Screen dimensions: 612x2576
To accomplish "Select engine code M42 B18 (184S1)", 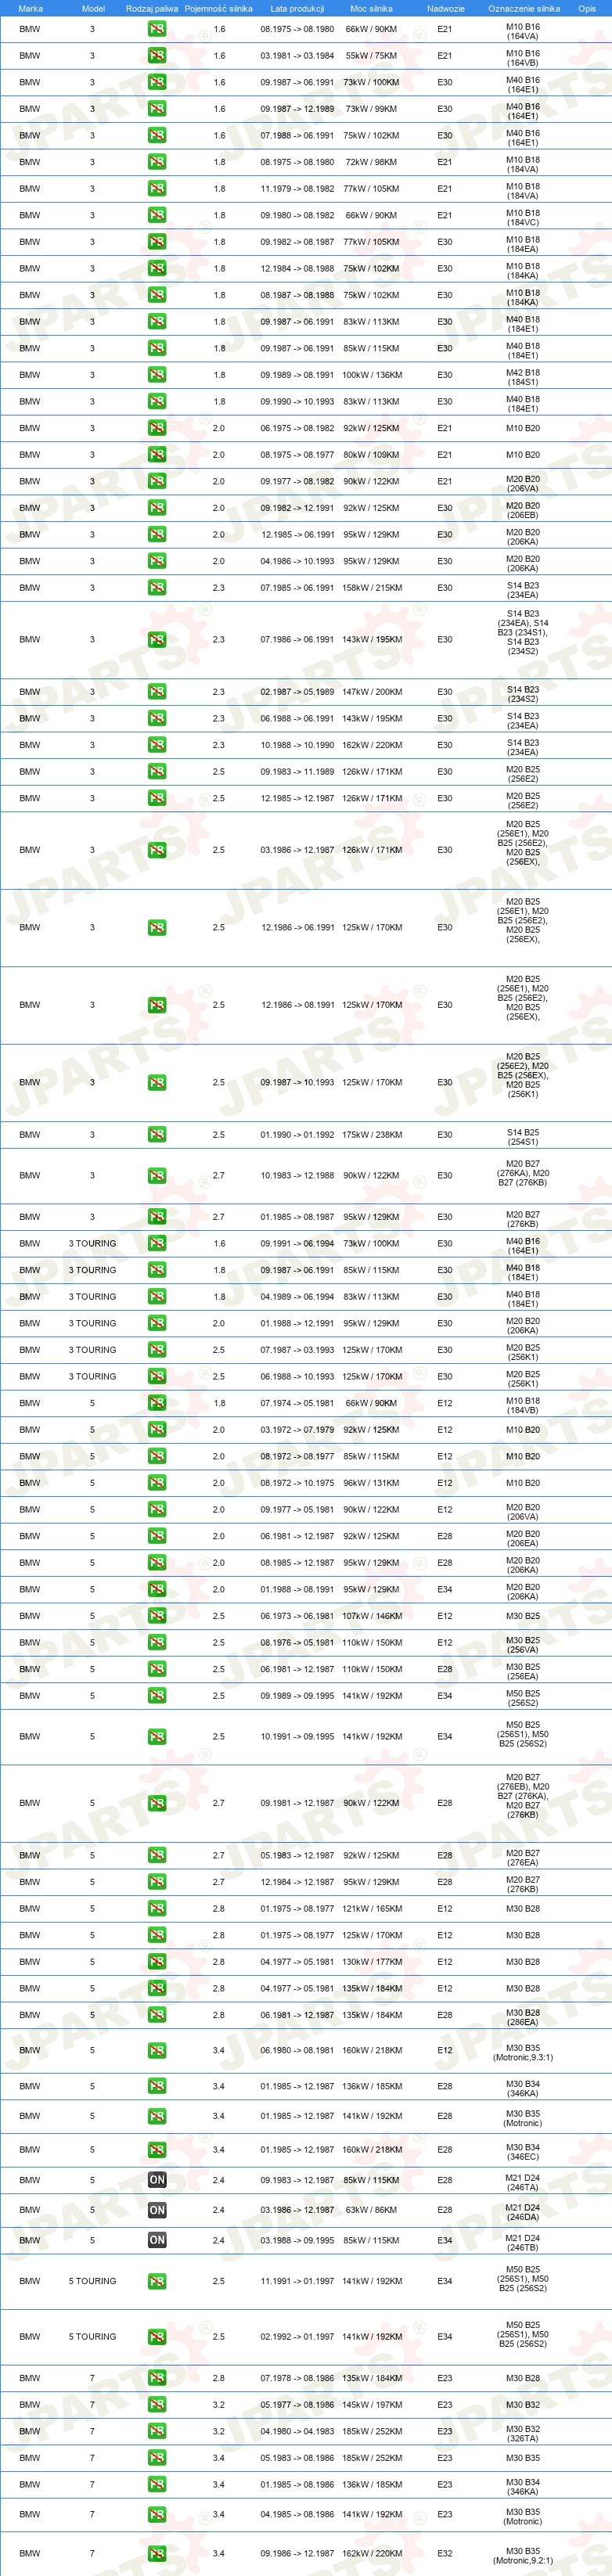I will (522, 377).
